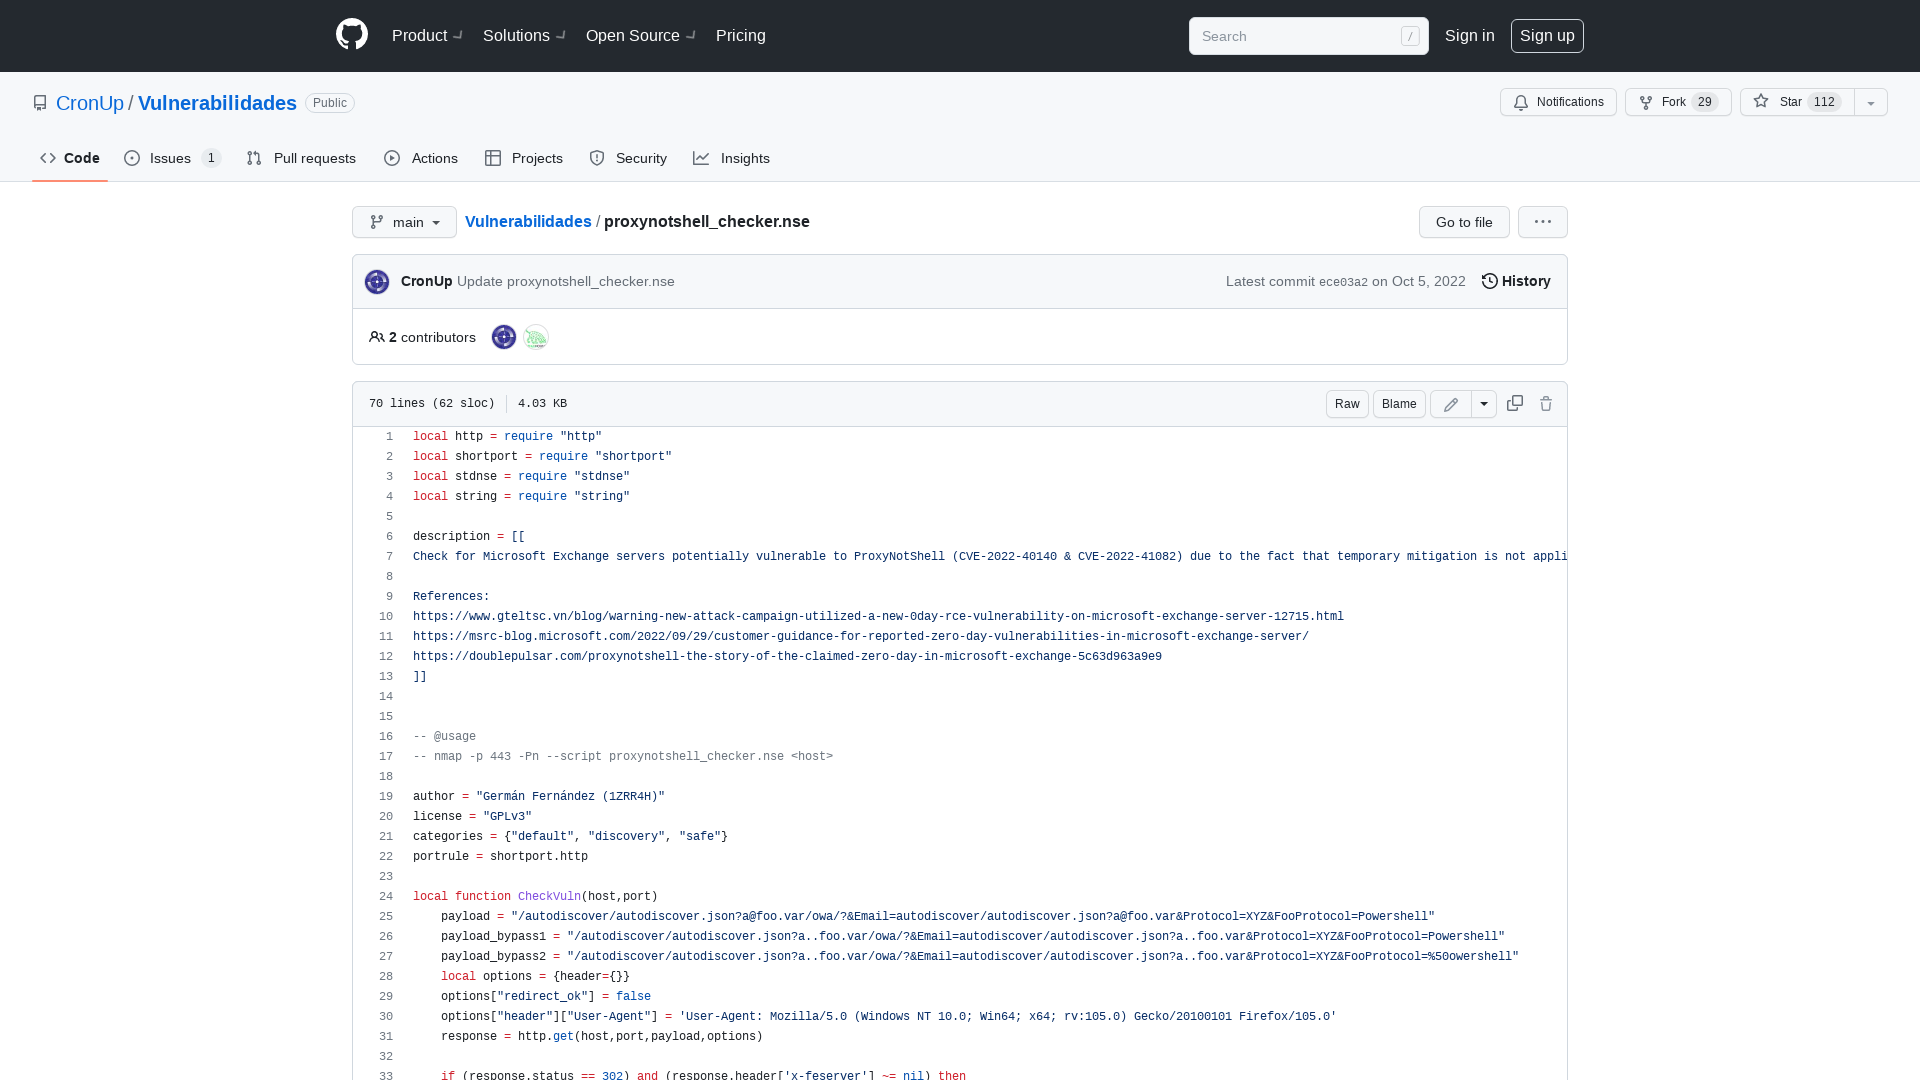Image resolution: width=1920 pixels, height=1080 pixels.
Task: Delete proxynotshell_checker.nse via the trash icon
Action: pyautogui.click(x=1546, y=403)
